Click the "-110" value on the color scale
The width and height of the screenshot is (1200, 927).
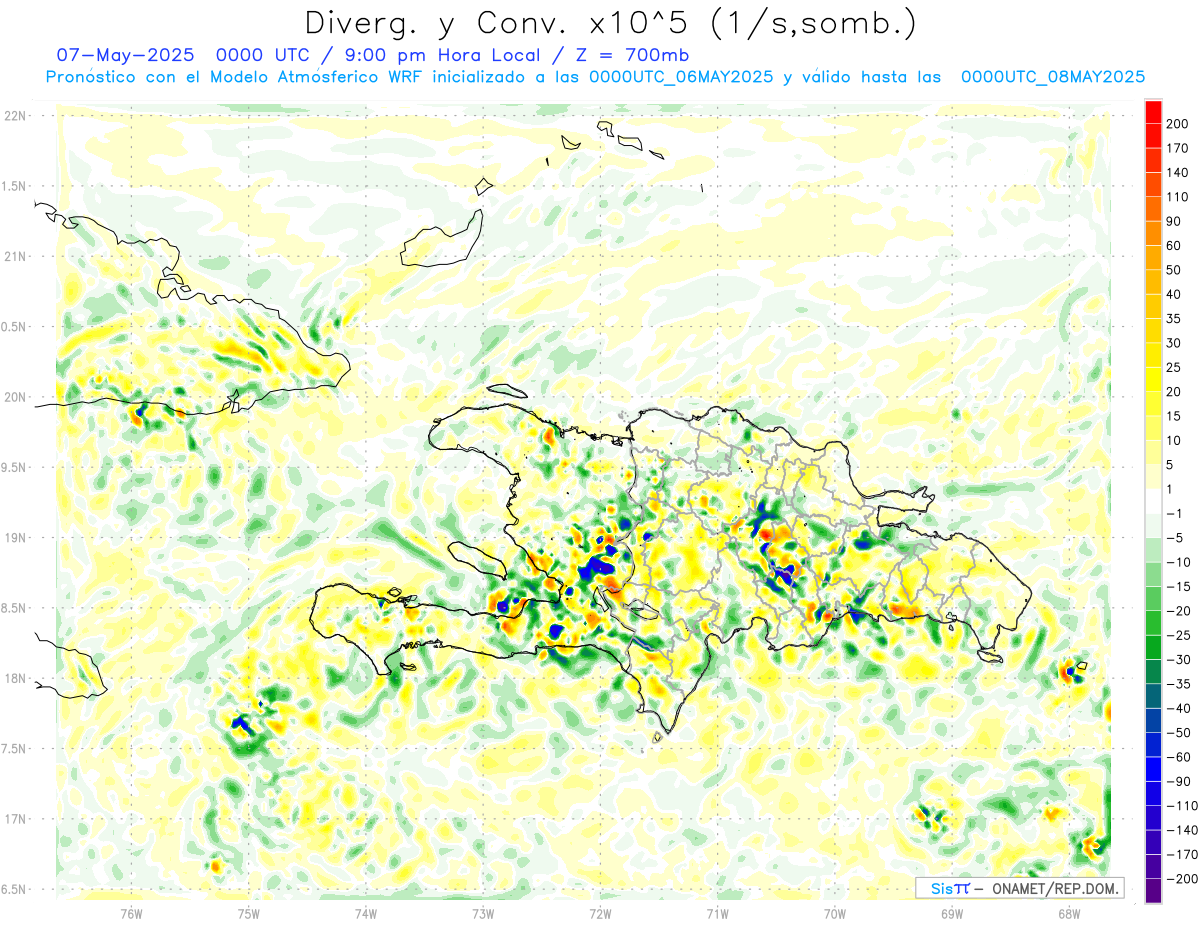[1181, 806]
